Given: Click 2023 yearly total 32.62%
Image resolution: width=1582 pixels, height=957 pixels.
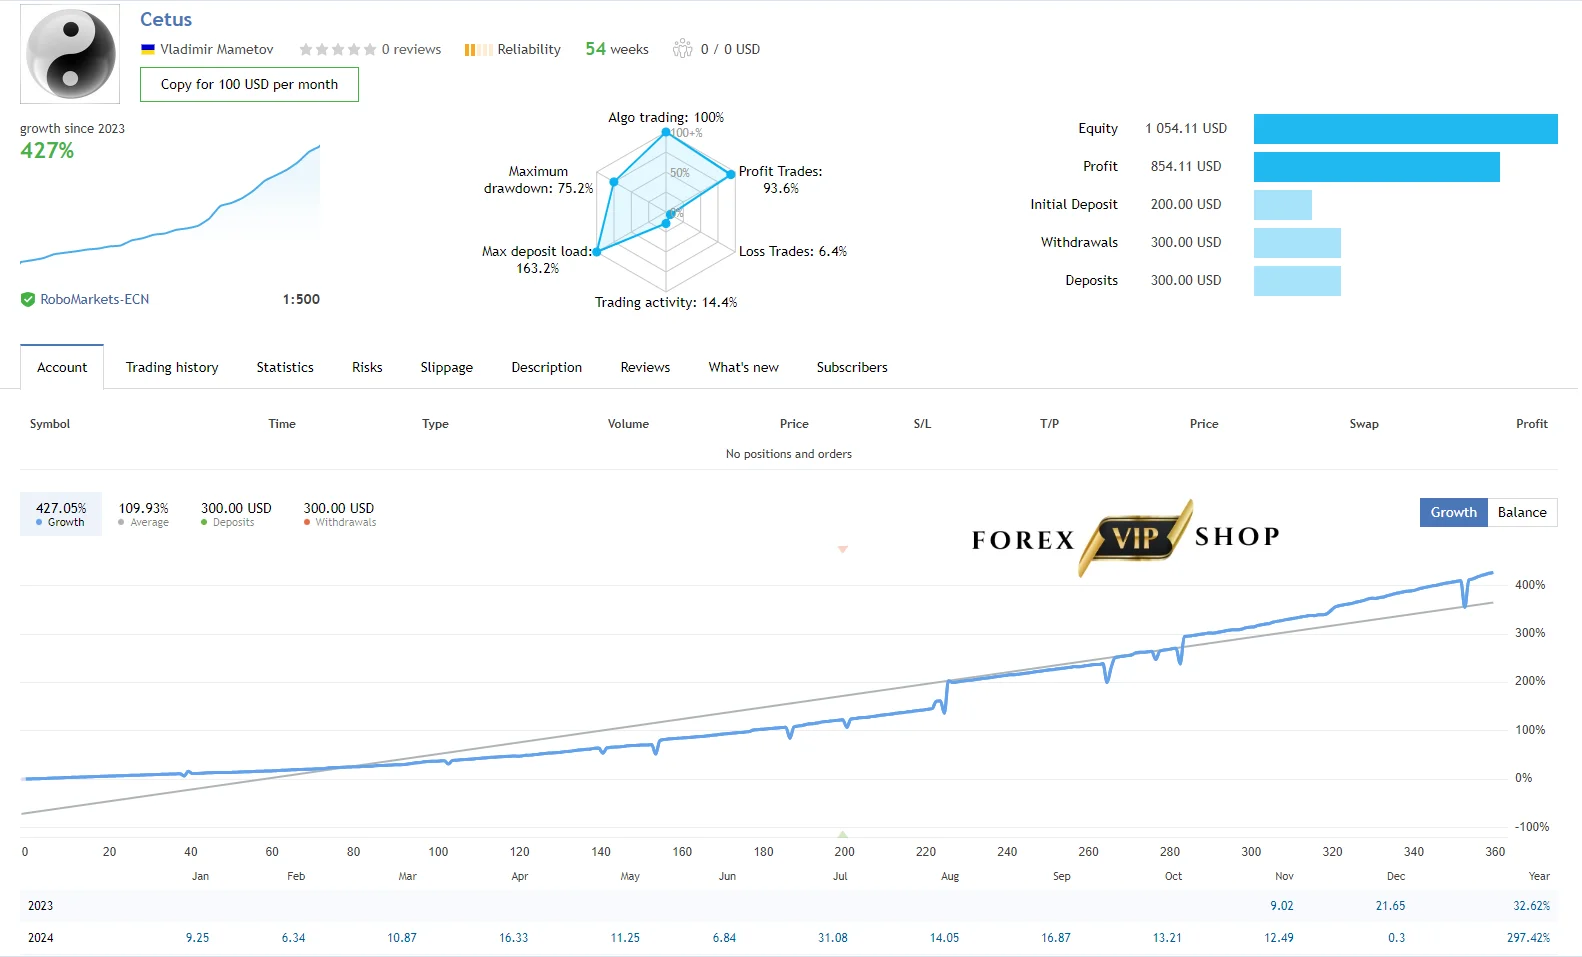Looking at the screenshot, I should coord(1531,906).
